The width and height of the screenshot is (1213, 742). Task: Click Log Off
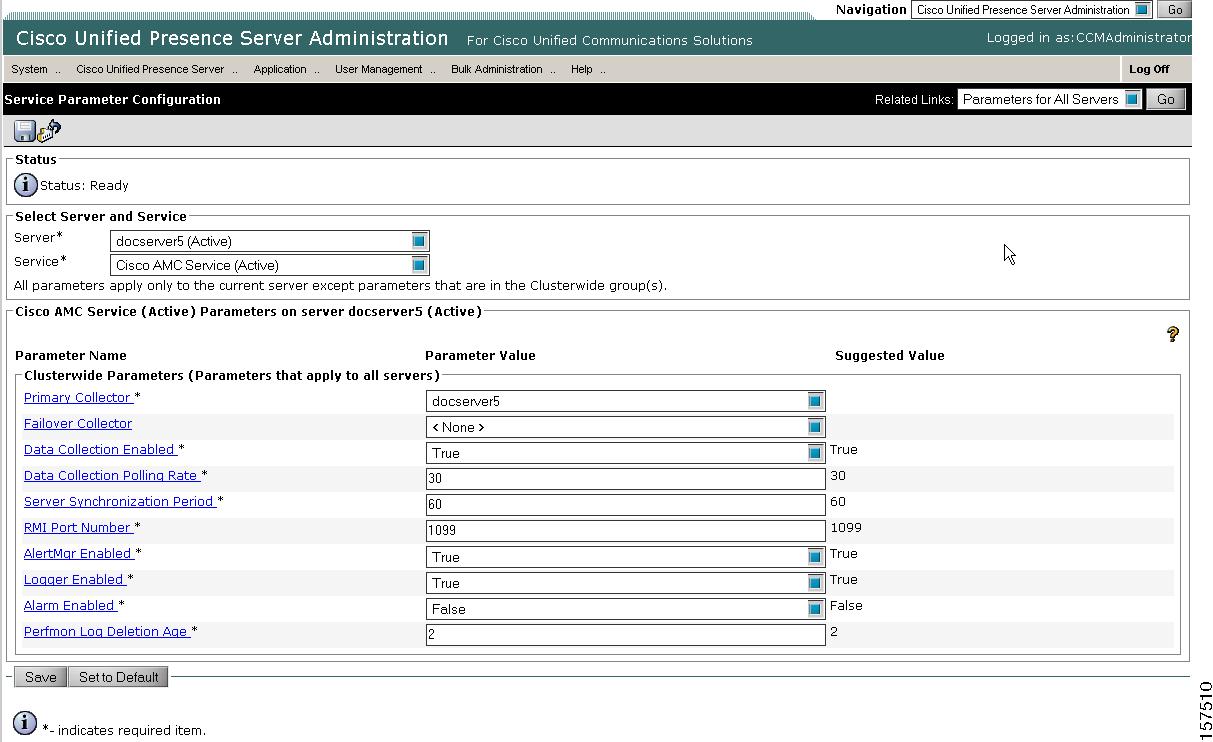point(1149,69)
